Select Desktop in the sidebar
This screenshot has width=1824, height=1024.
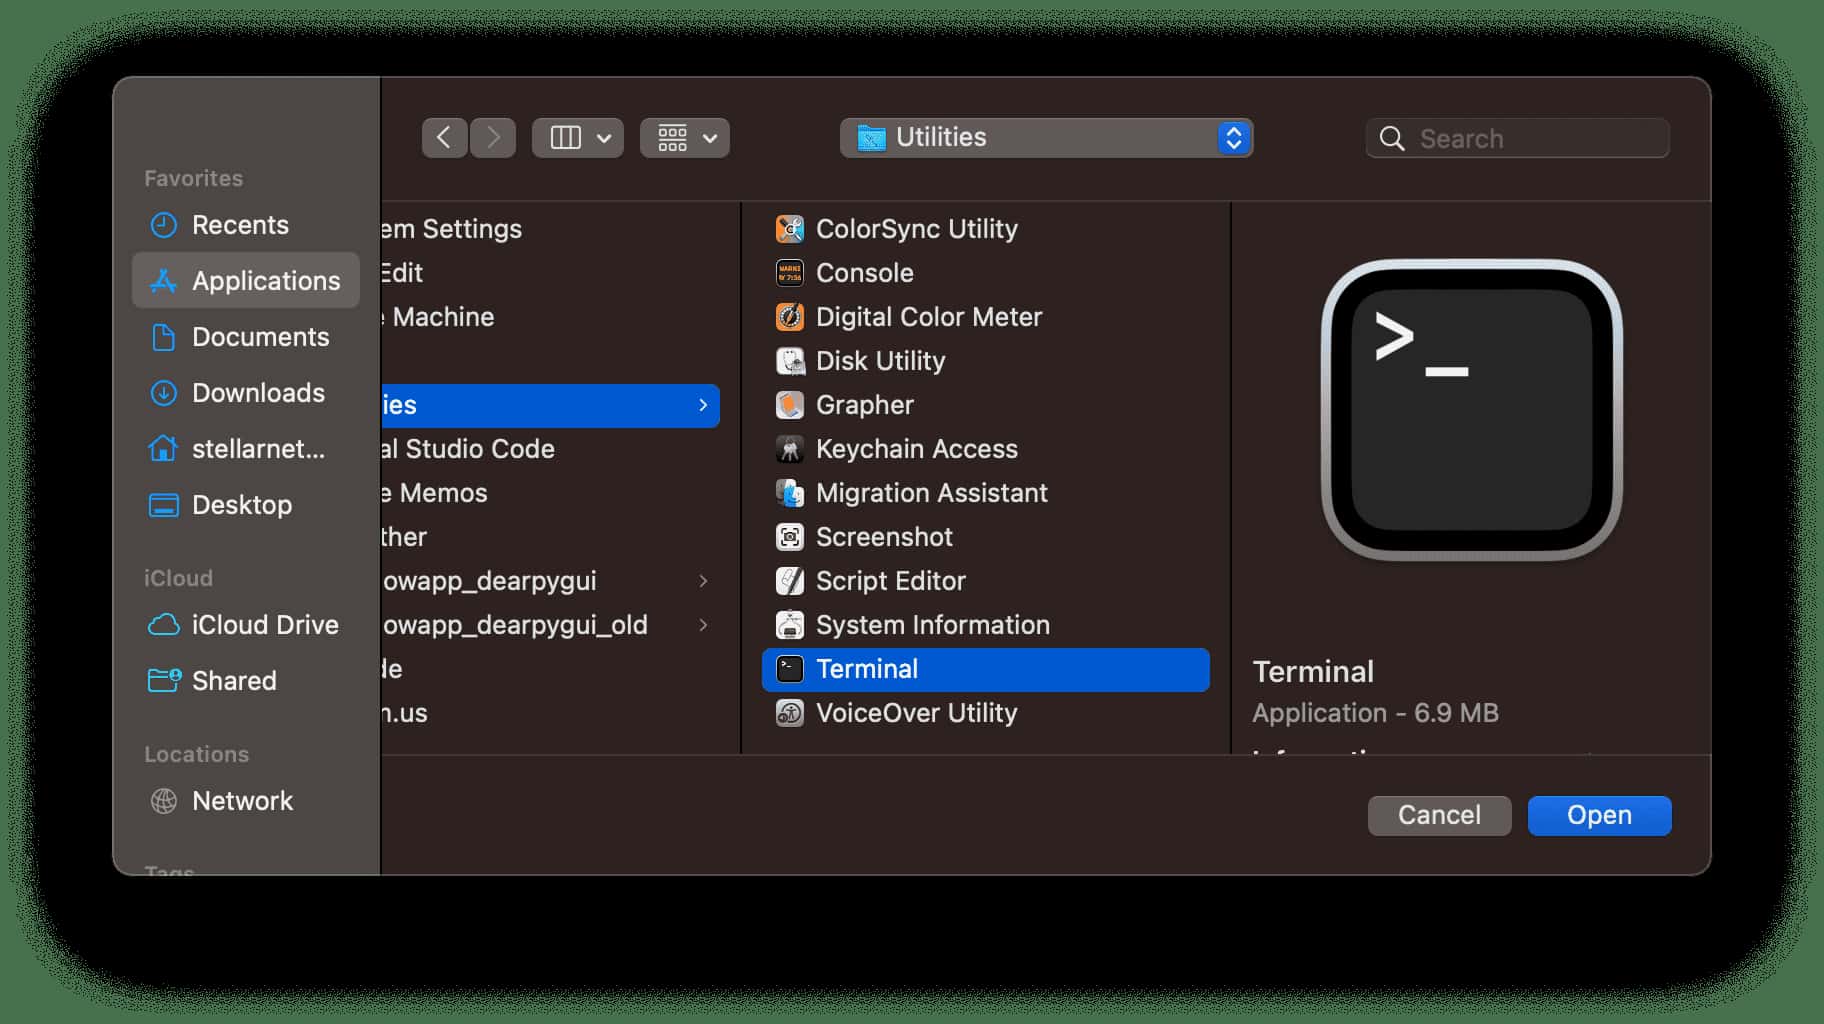246,505
